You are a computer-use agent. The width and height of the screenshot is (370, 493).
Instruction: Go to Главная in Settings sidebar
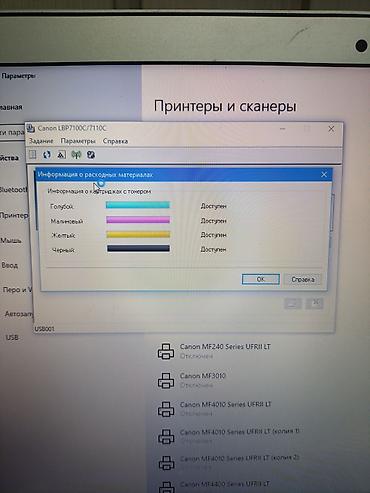11,107
